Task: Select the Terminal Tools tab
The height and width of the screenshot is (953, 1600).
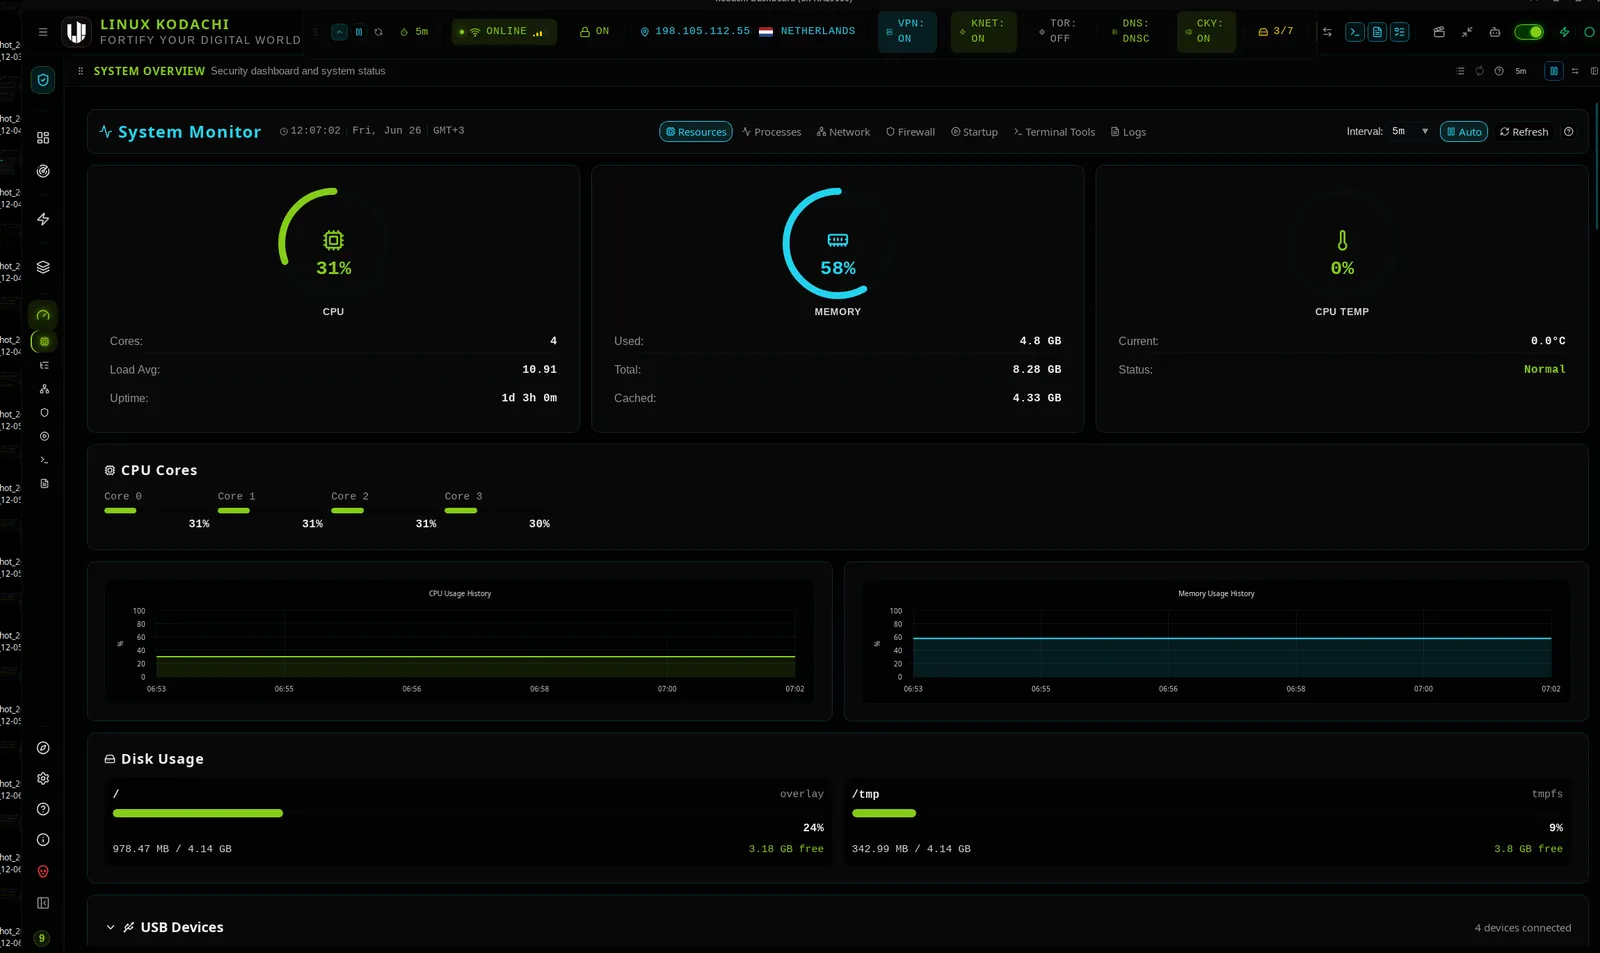Action: [1054, 132]
